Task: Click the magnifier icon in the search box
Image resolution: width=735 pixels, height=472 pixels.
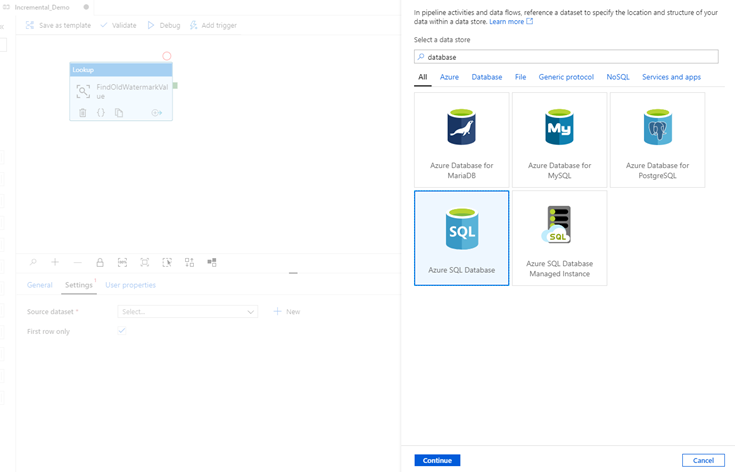Action: coord(421,57)
